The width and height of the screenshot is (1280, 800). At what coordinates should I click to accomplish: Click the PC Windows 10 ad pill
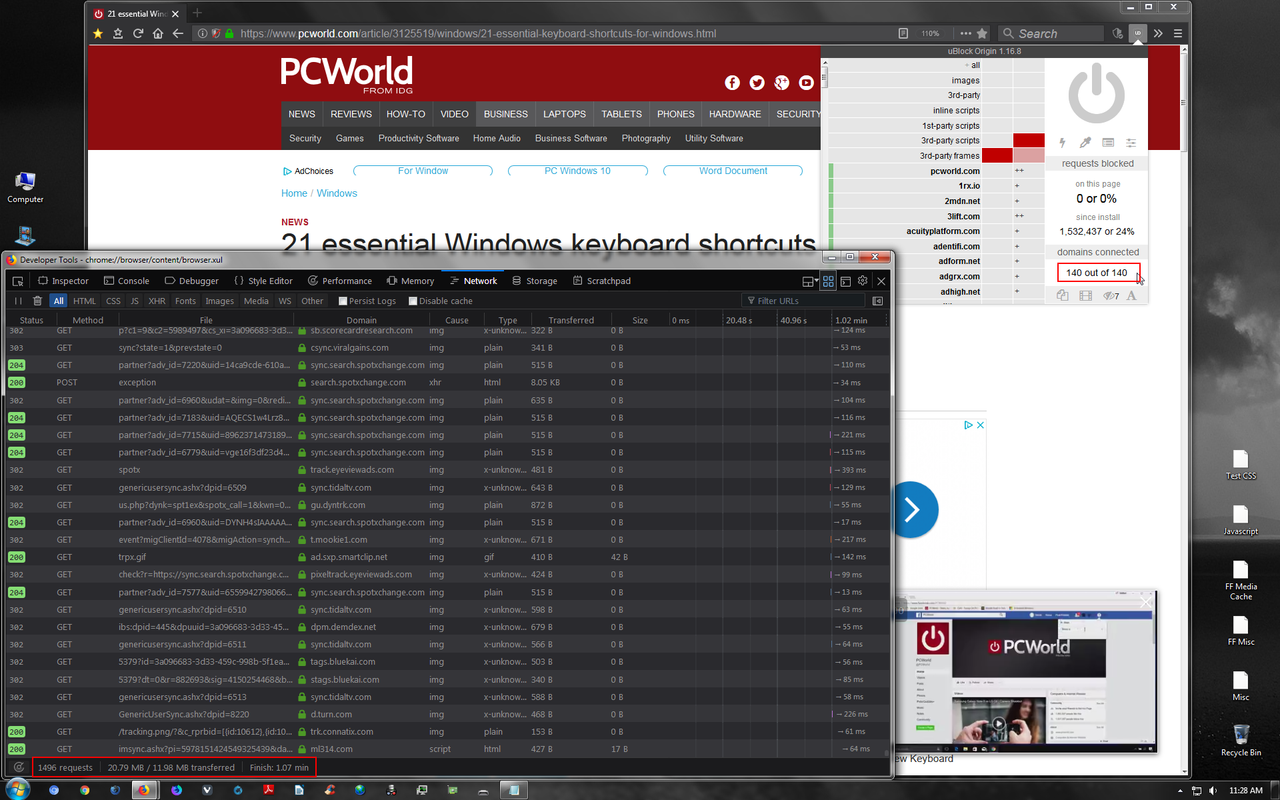pyautogui.click(x=577, y=171)
